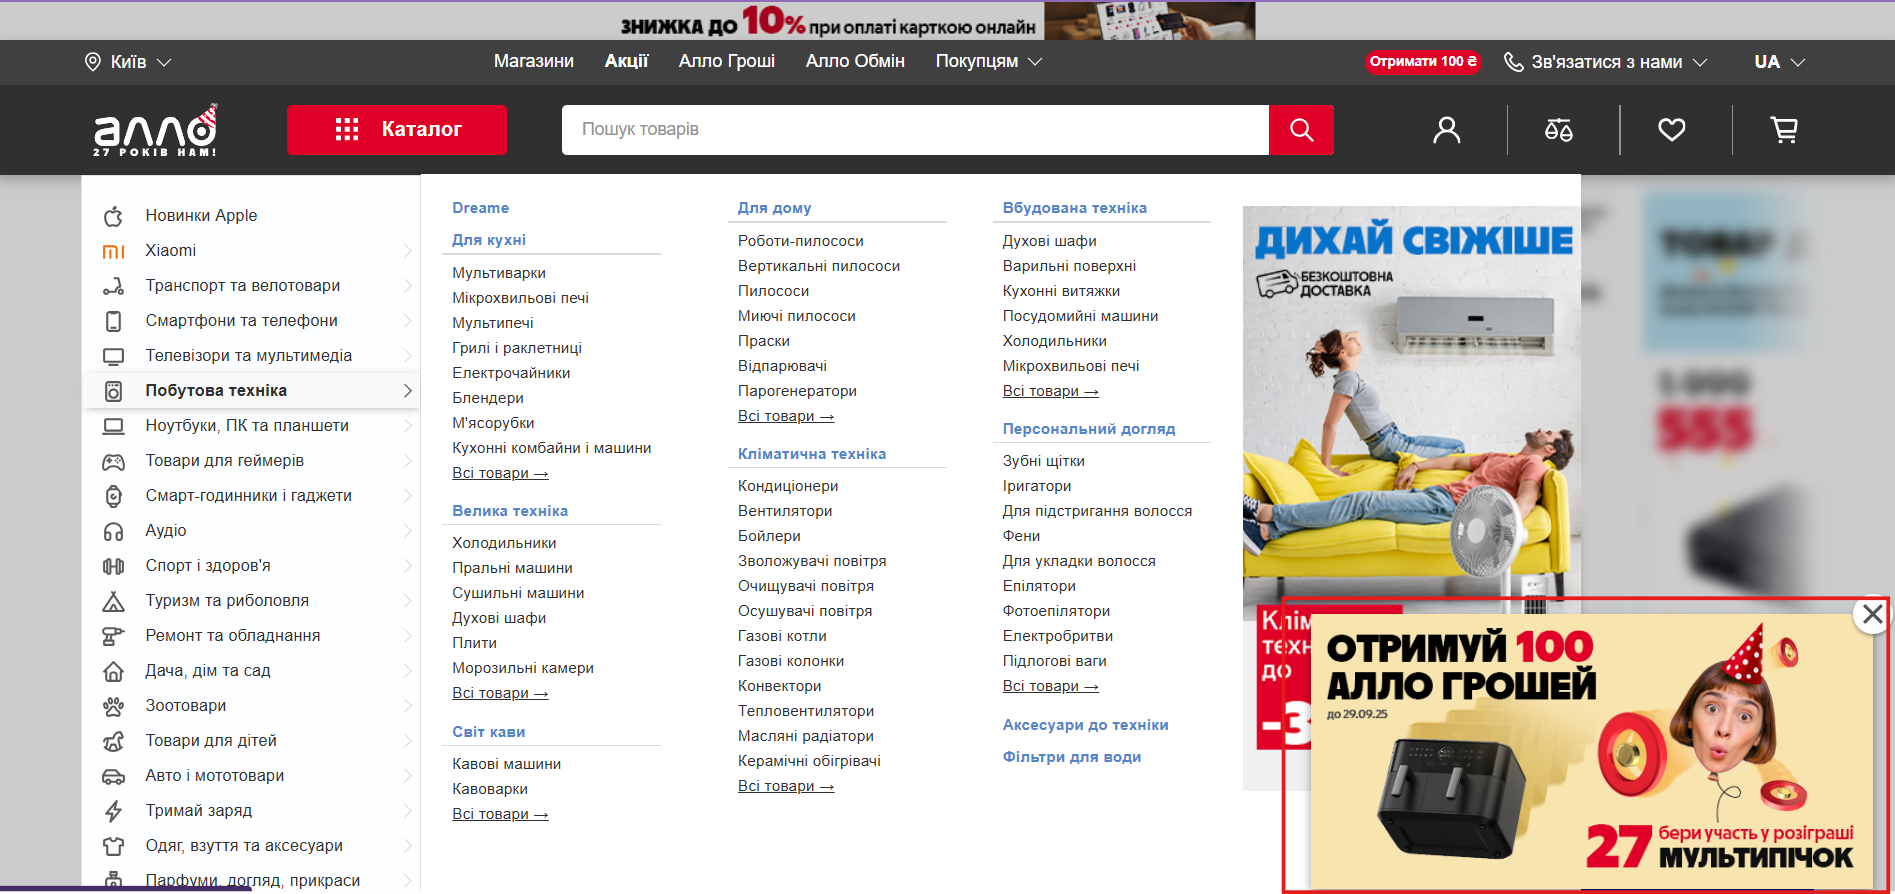
Task: Open the Роботи-пилососи link
Action: [x=800, y=241]
